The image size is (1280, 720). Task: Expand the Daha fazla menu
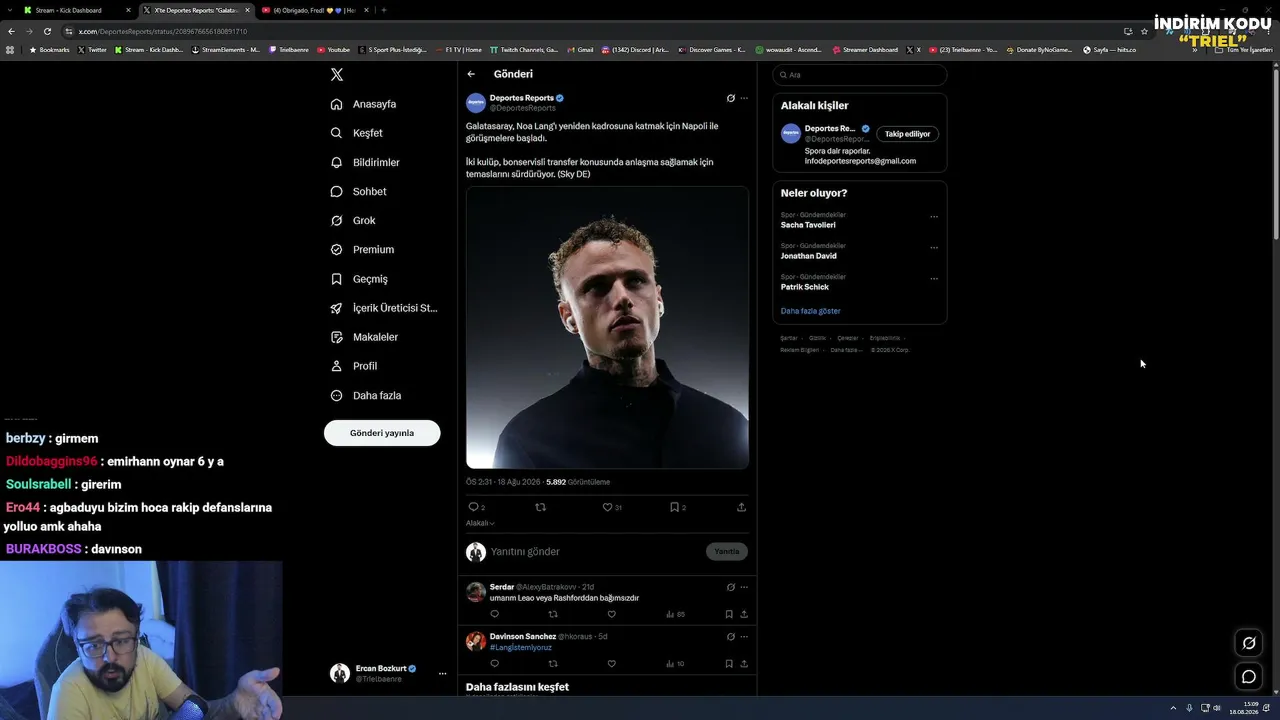tap(366, 395)
